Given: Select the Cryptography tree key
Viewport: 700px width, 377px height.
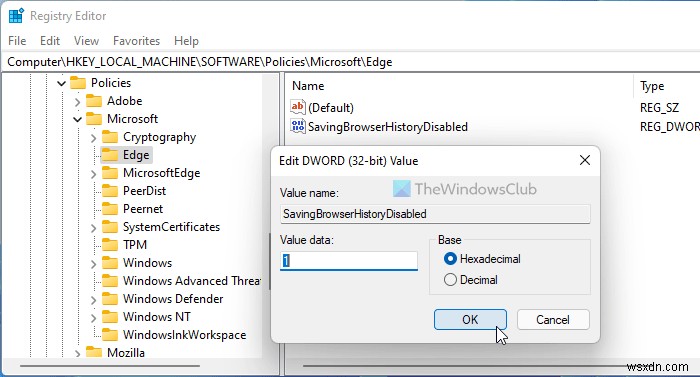Looking at the screenshot, I should (x=159, y=137).
